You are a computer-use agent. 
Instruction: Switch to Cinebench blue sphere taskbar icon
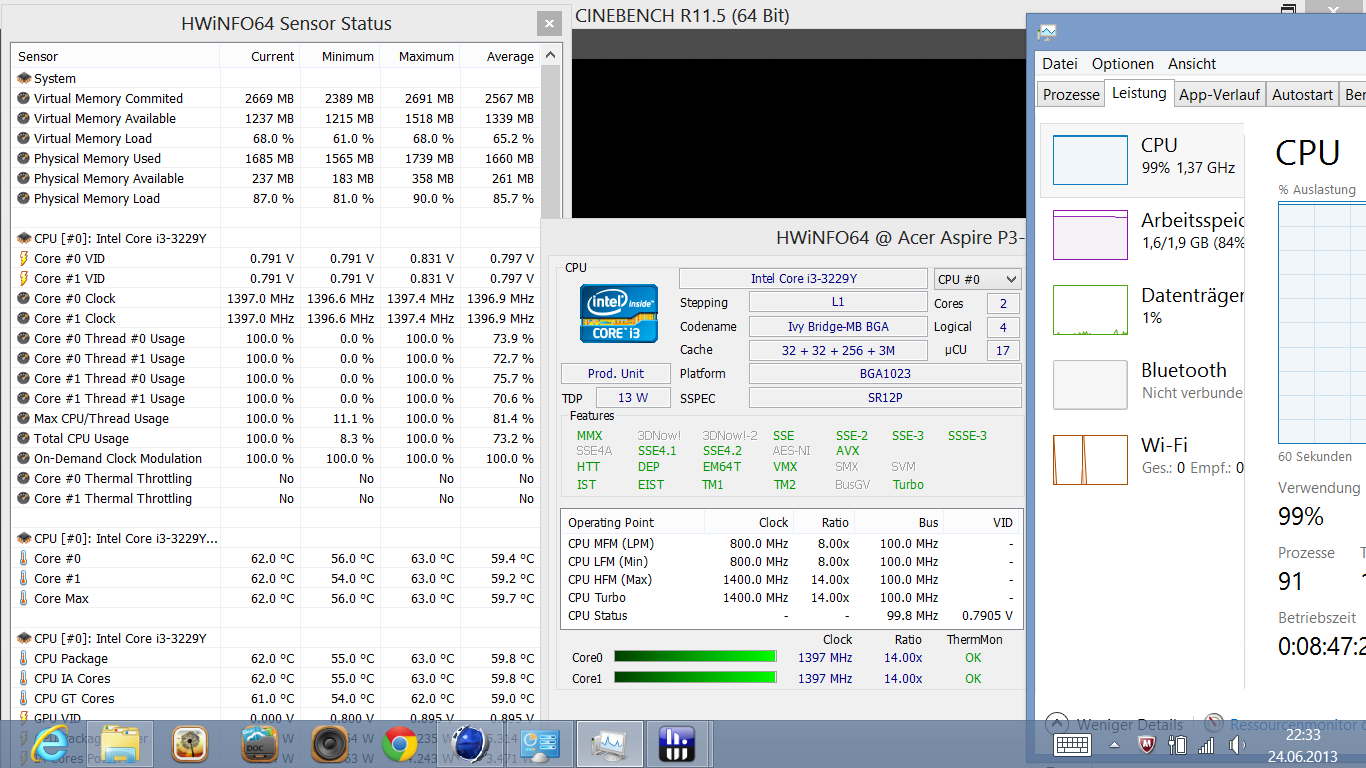point(469,744)
